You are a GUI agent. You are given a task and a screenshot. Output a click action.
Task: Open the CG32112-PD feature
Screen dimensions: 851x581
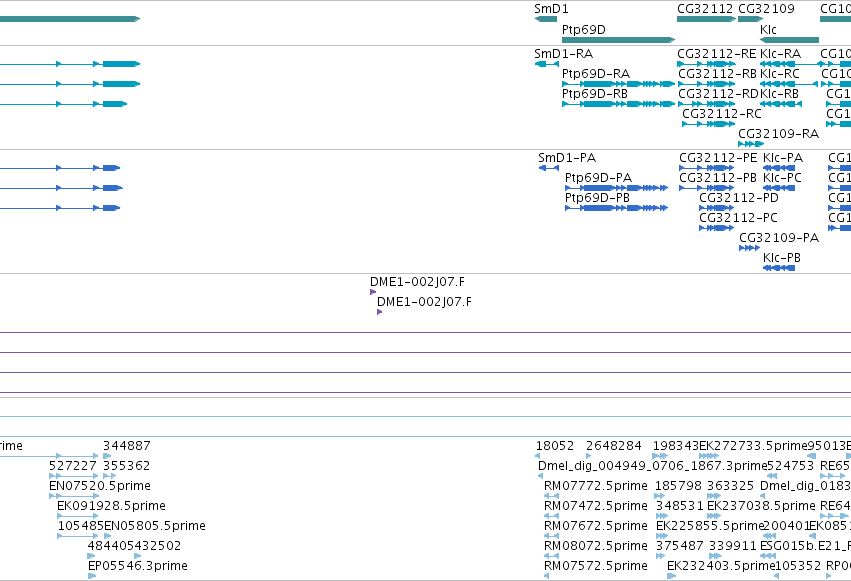[x=716, y=208]
